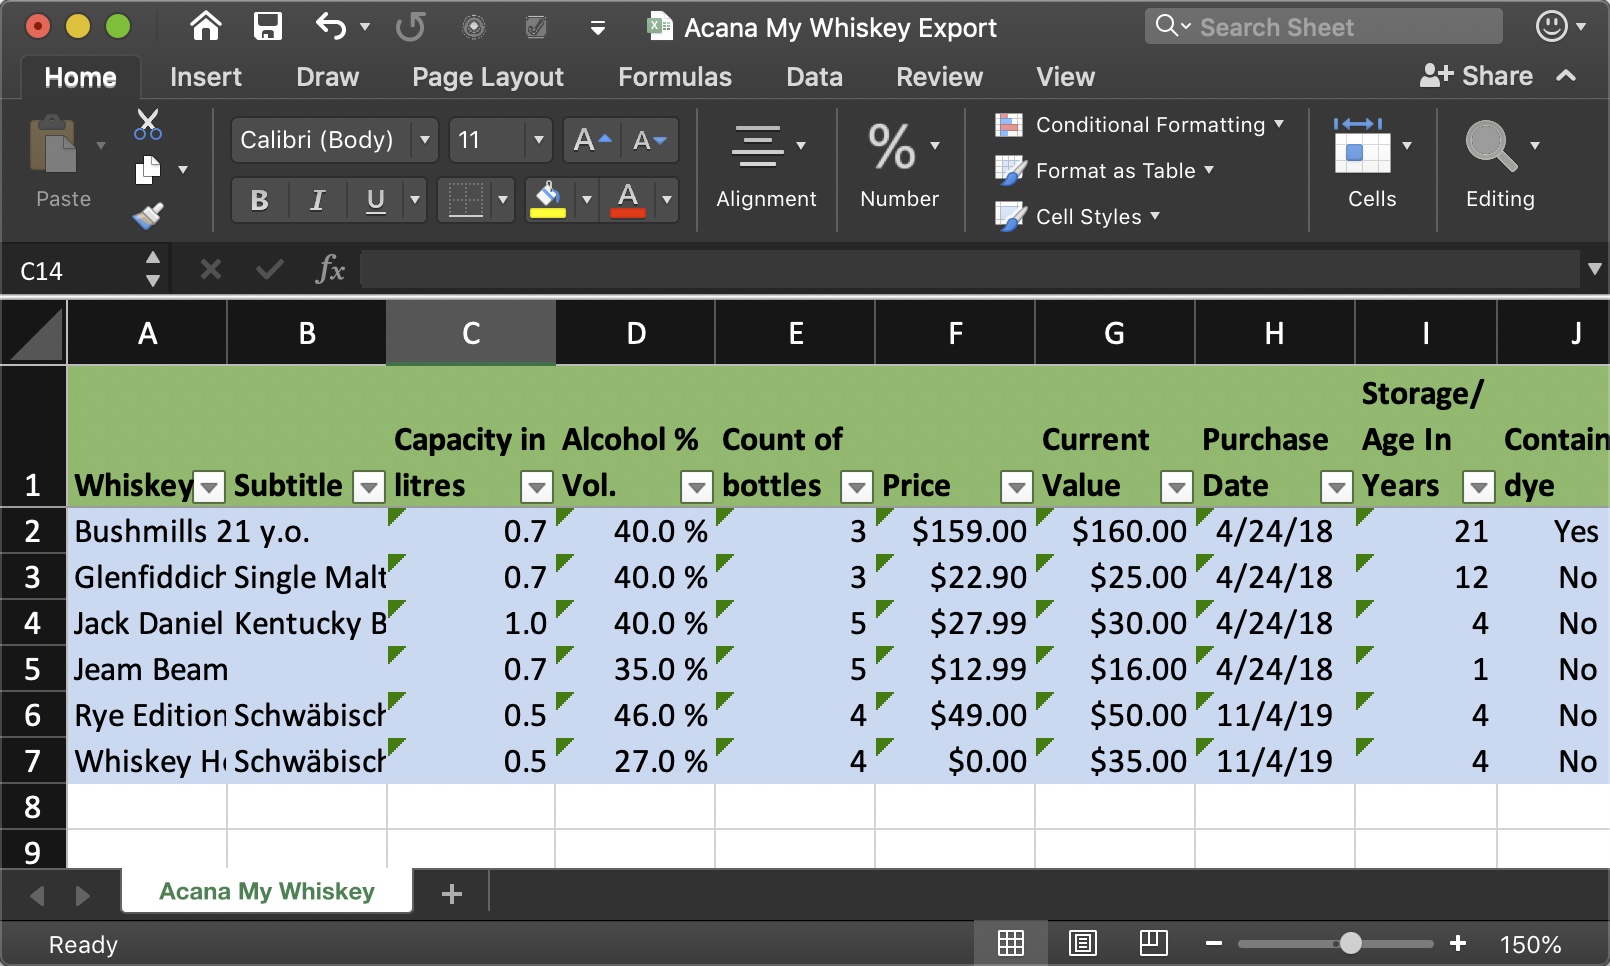Cut selection with scissors icon

148,125
